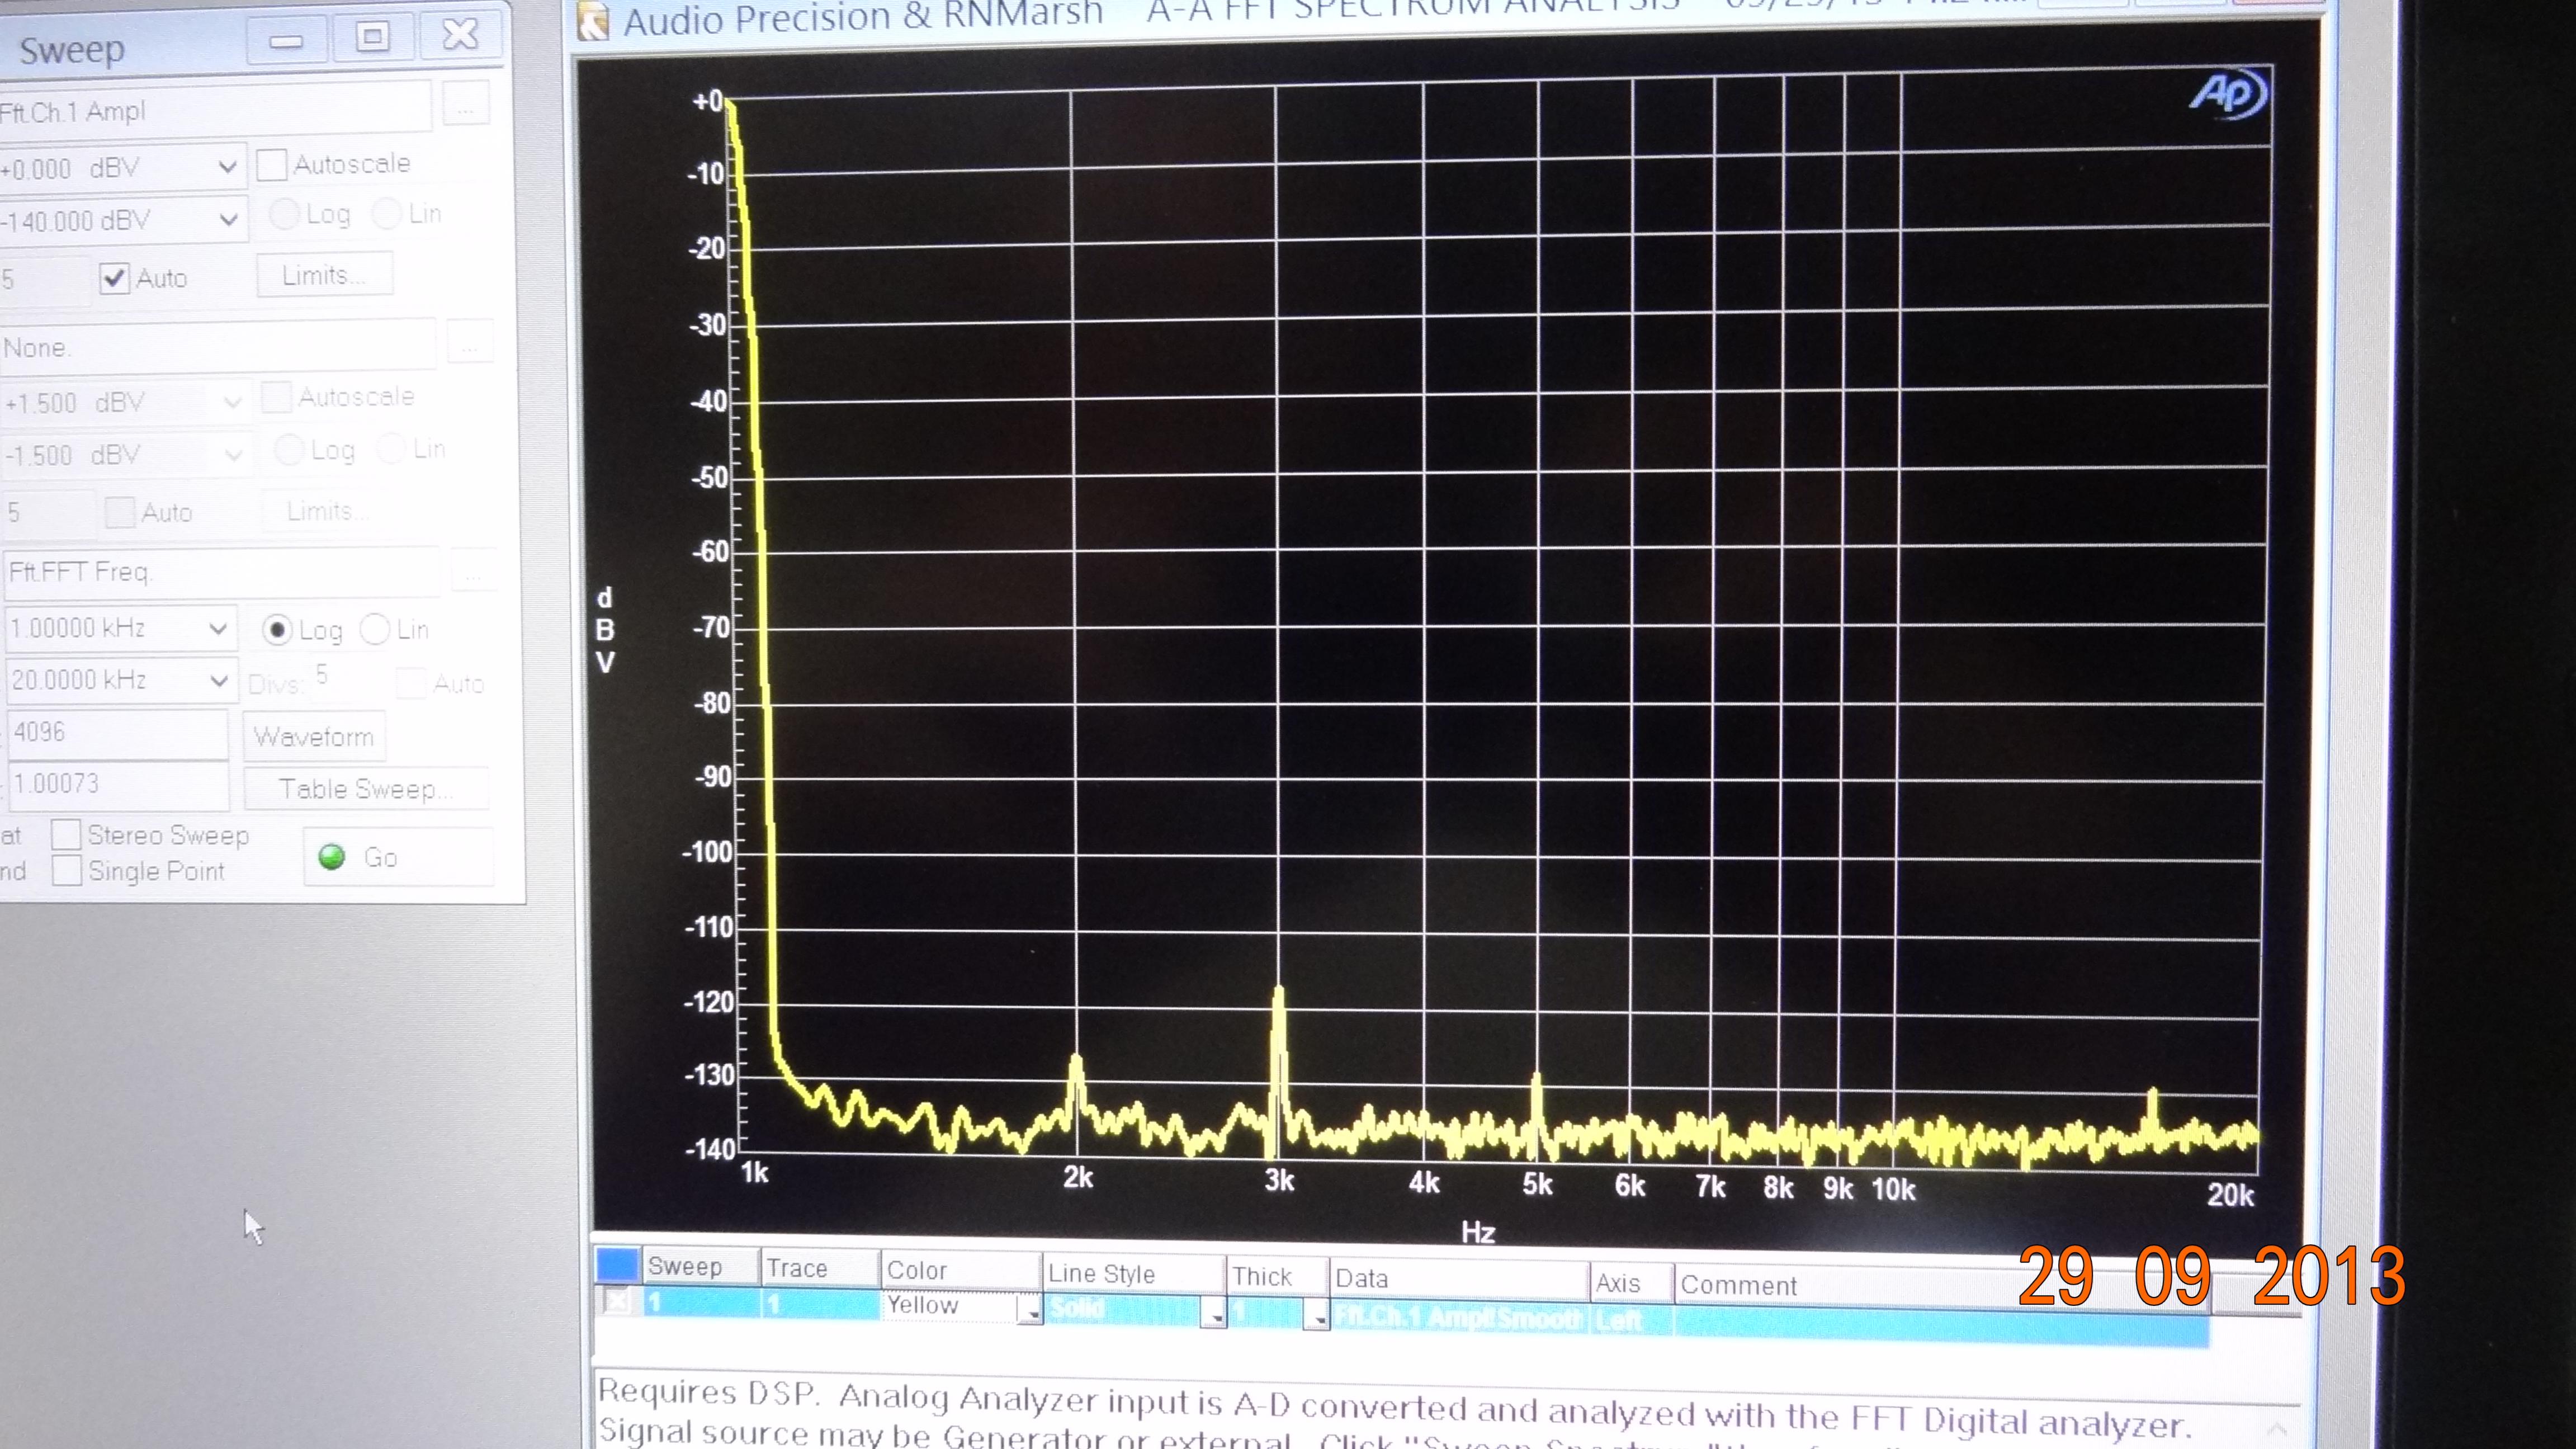Enable the Single Point checkbox
Image resolution: width=2576 pixels, height=1449 pixels.
point(66,870)
